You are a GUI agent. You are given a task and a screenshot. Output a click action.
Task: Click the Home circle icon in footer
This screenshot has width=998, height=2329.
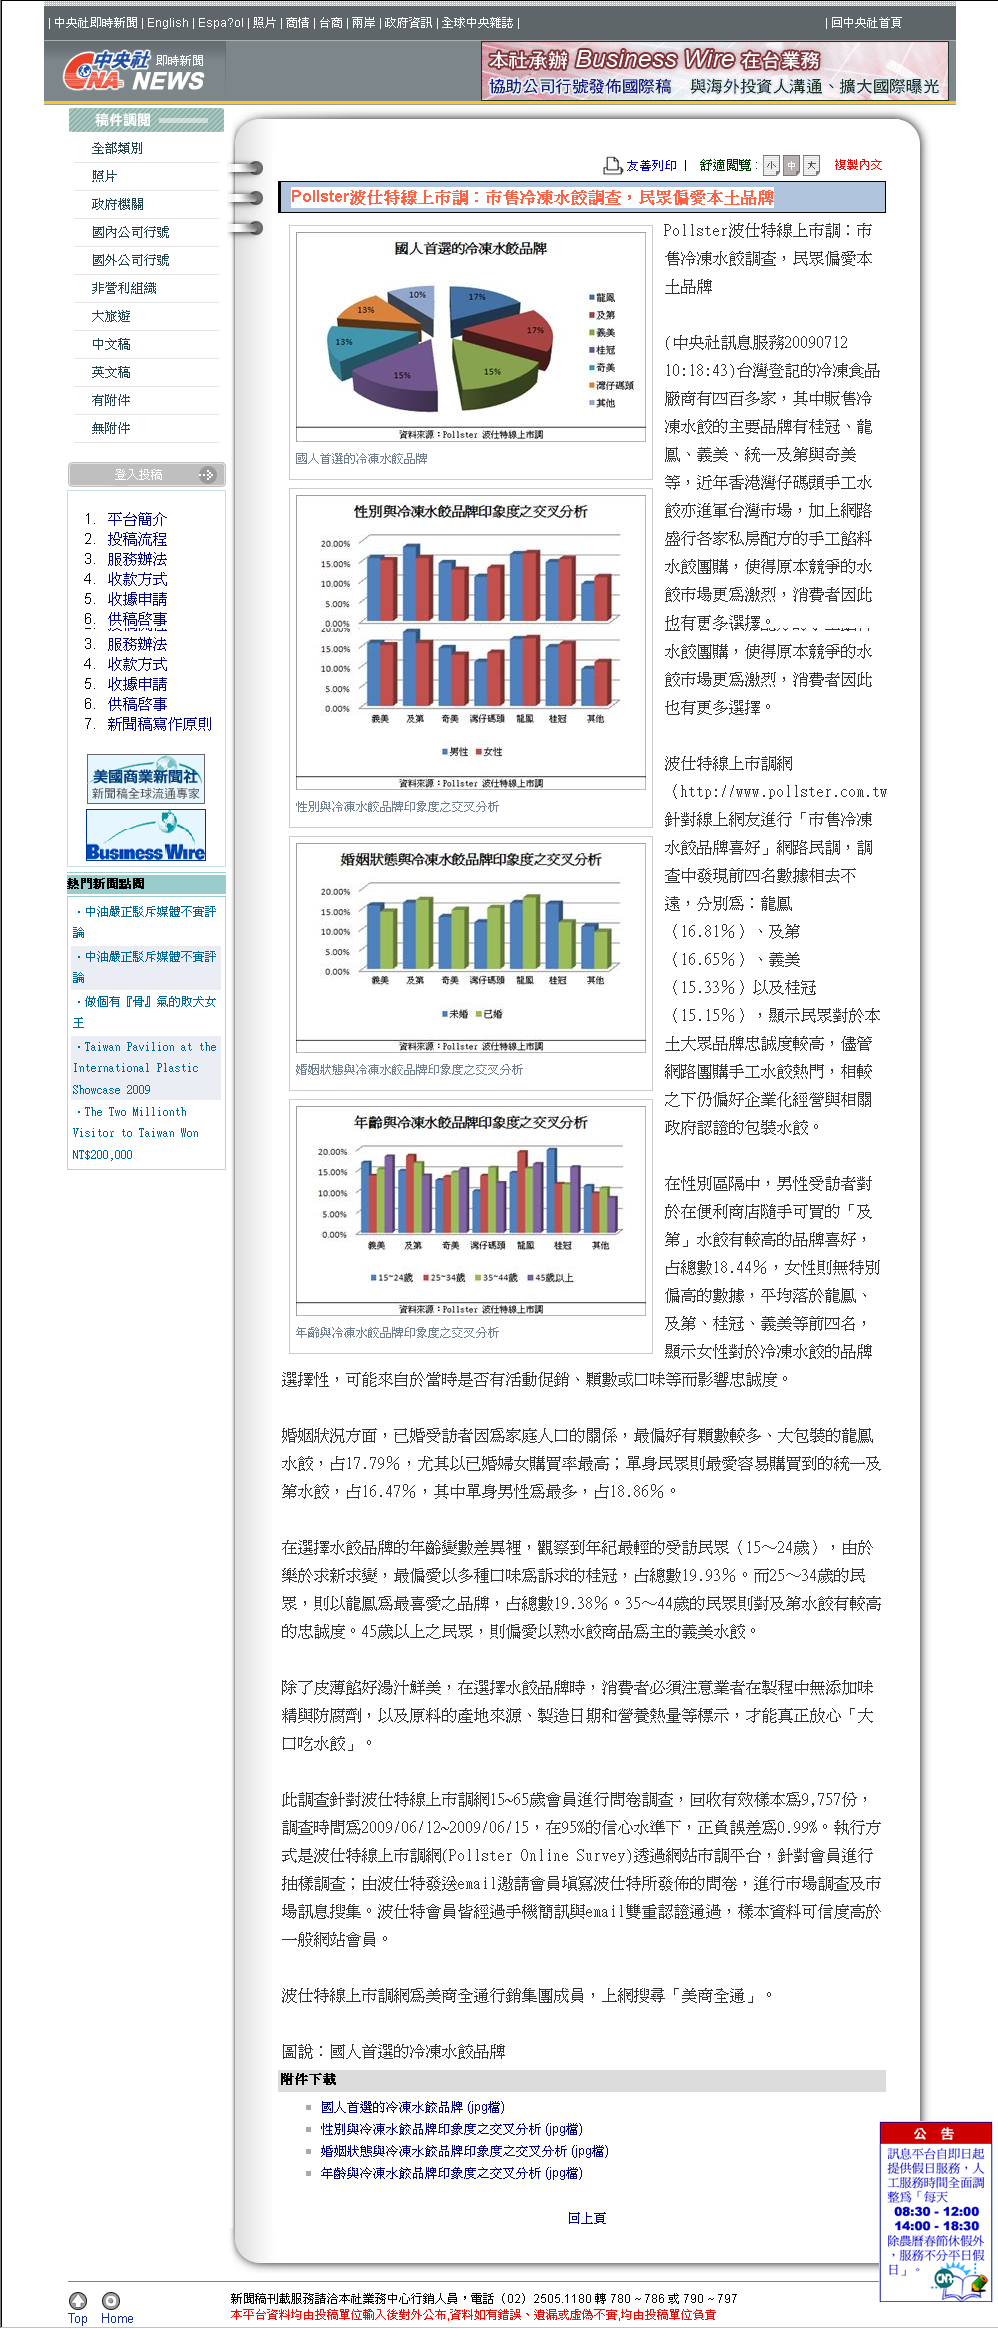pyautogui.click(x=111, y=2300)
